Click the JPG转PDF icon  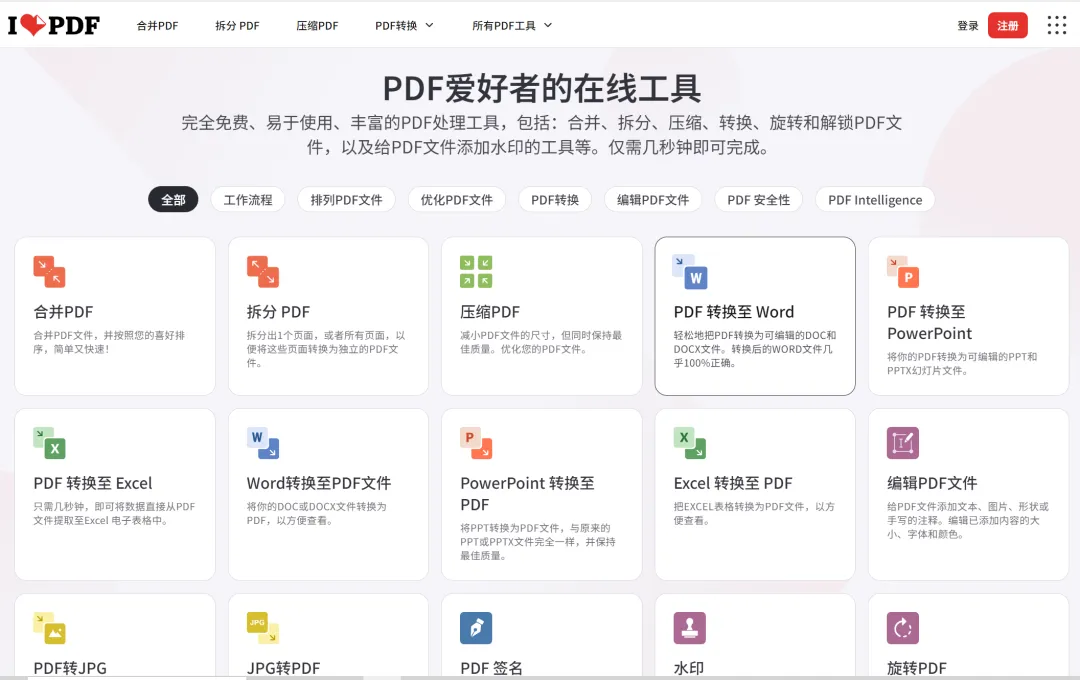pyautogui.click(x=262, y=628)
